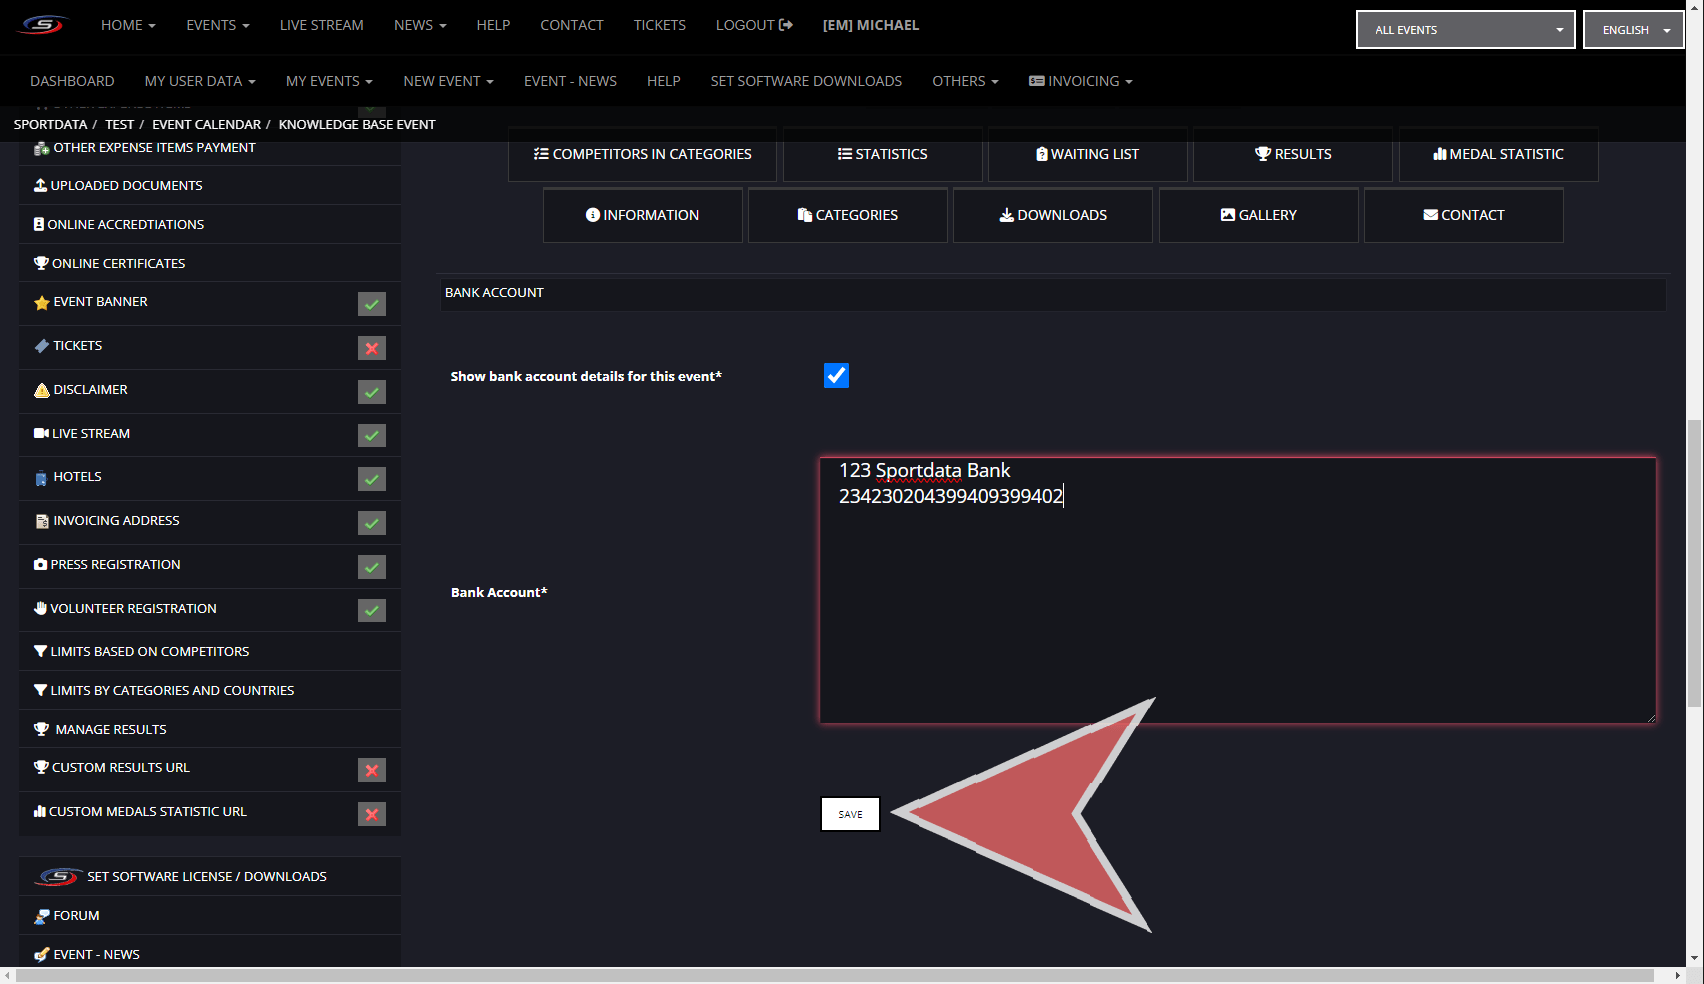1704x984 pixels.
Task: Open the Medal Statistic tab
Action: coord(1497,154)
